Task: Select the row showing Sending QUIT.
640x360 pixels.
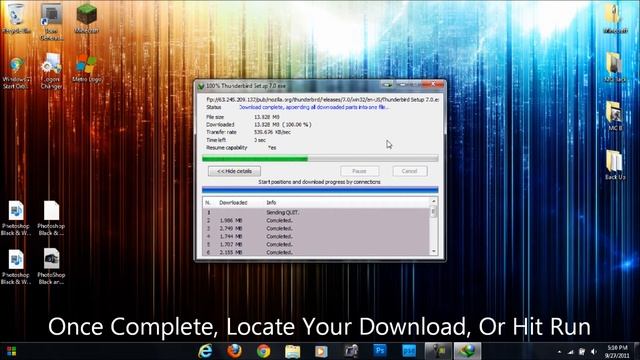Action: 316,212
